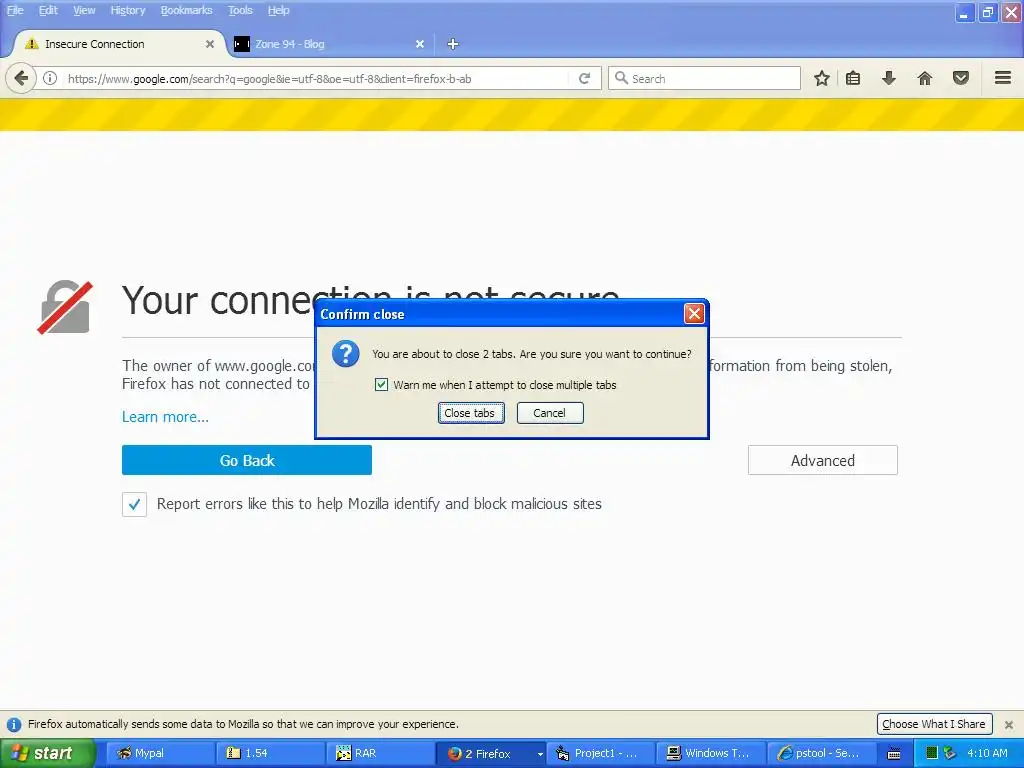The image size is (1024, 768).
Task: Close the Insecure Connection tab
Action: tap(210, 44)
